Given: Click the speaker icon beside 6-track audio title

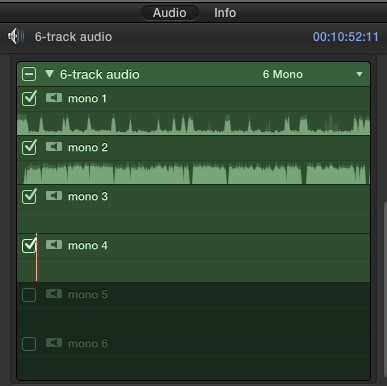Looking at the screenshot, I should 16,36.
